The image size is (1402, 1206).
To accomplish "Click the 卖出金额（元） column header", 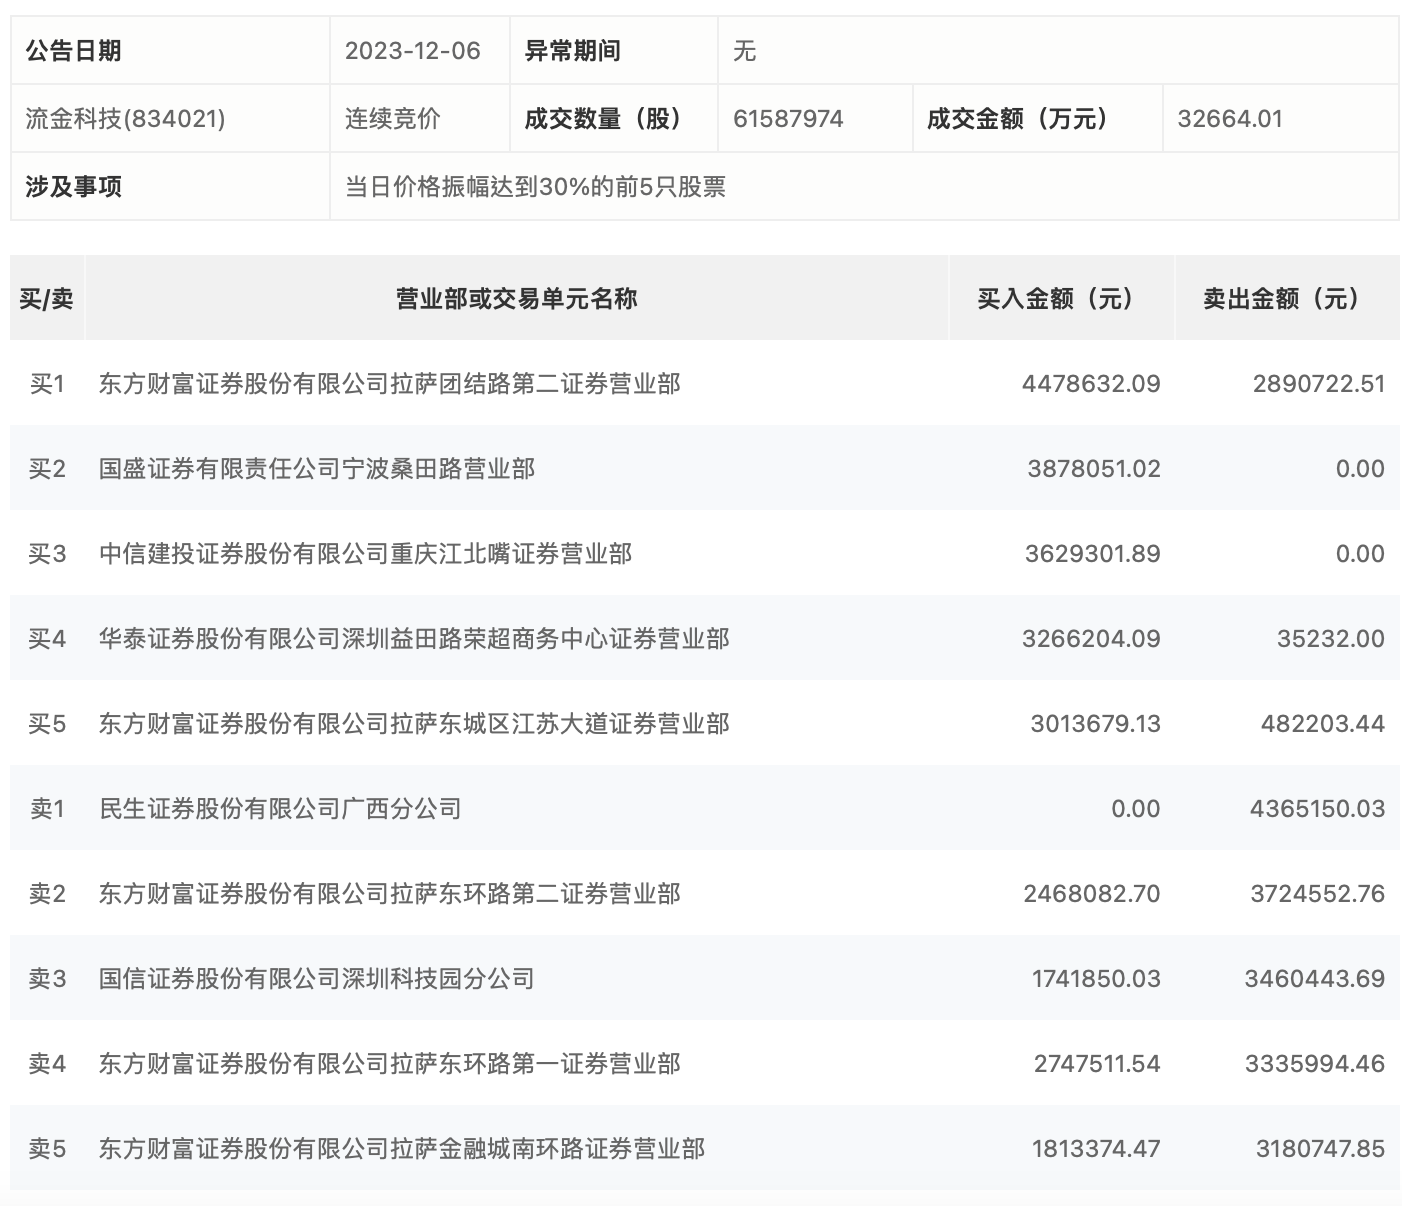I will coord(1286,298).
